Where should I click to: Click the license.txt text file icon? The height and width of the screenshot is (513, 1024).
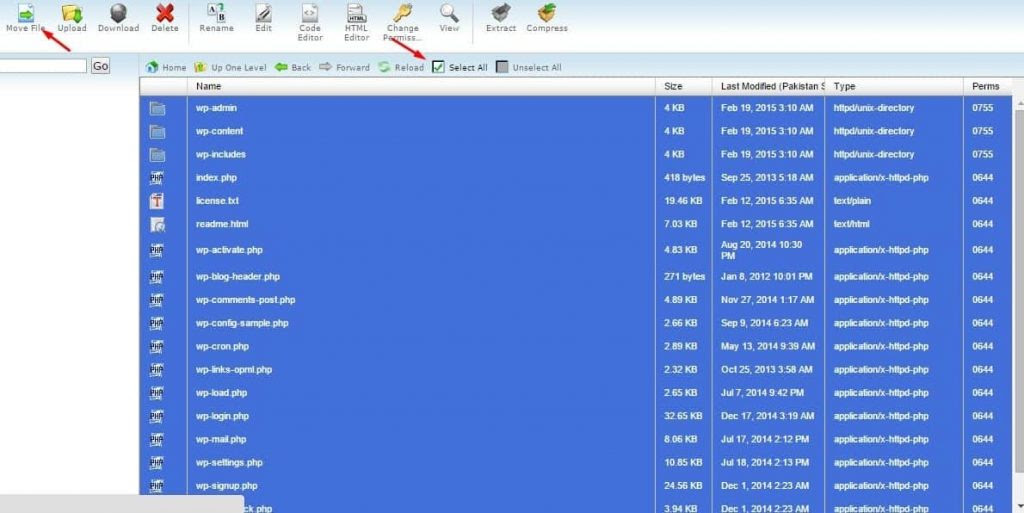click(x=157, y=201)
